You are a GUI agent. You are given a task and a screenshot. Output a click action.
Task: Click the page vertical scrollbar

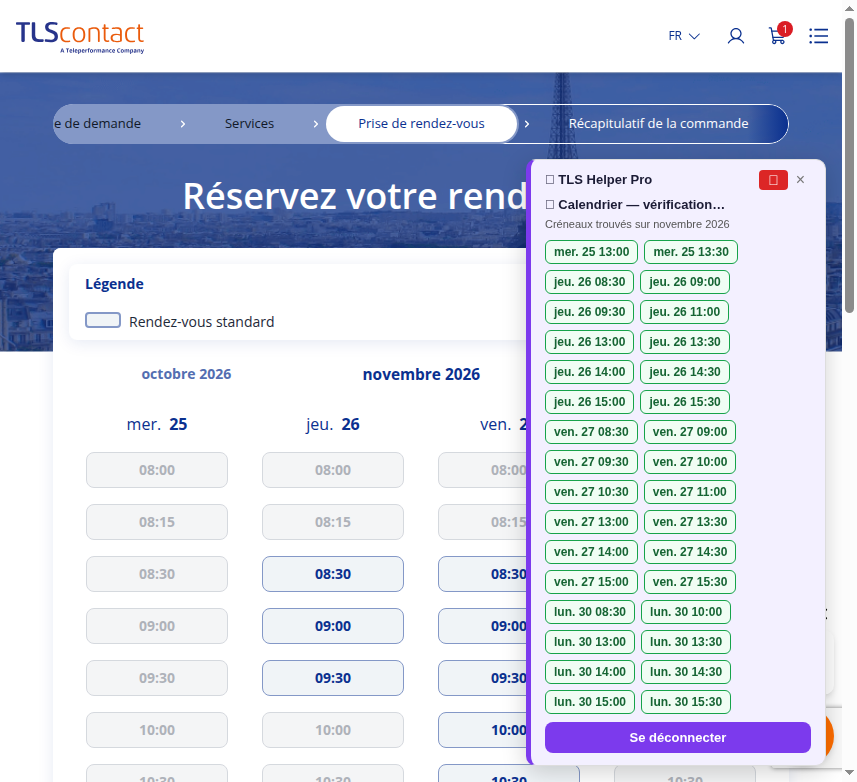tap(849, 166)
